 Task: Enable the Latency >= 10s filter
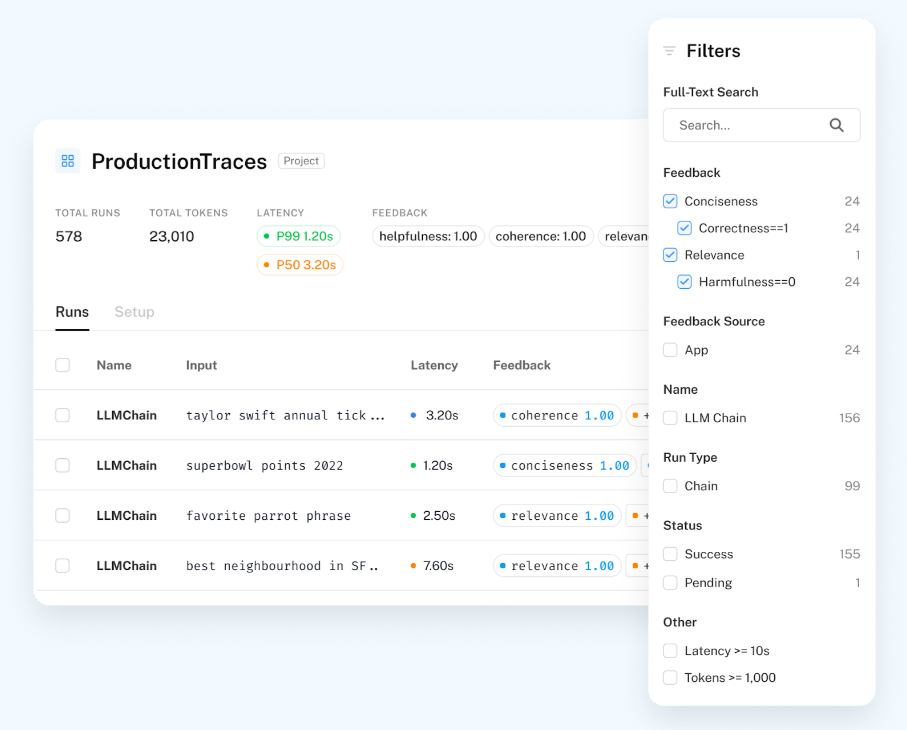(x=670, y=651)
